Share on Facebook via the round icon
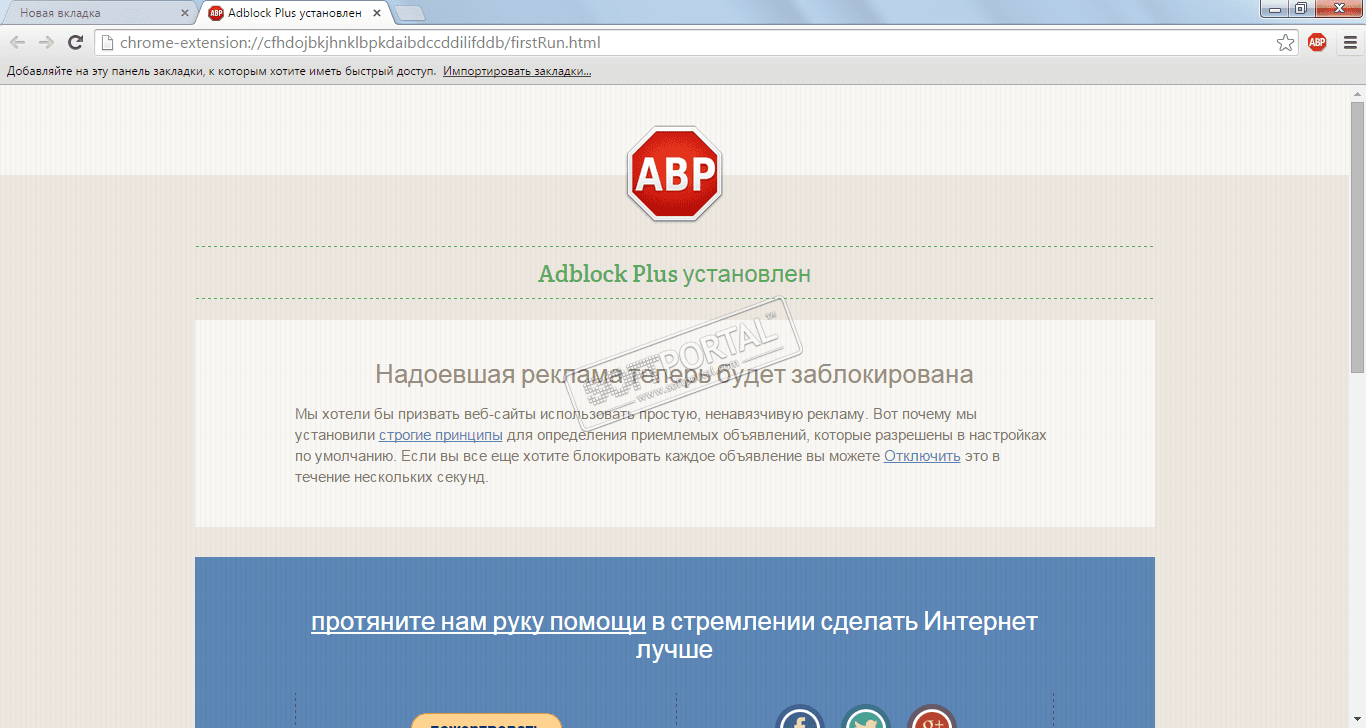This screenshot has width=1366, height=728. [x=800, y=717]
